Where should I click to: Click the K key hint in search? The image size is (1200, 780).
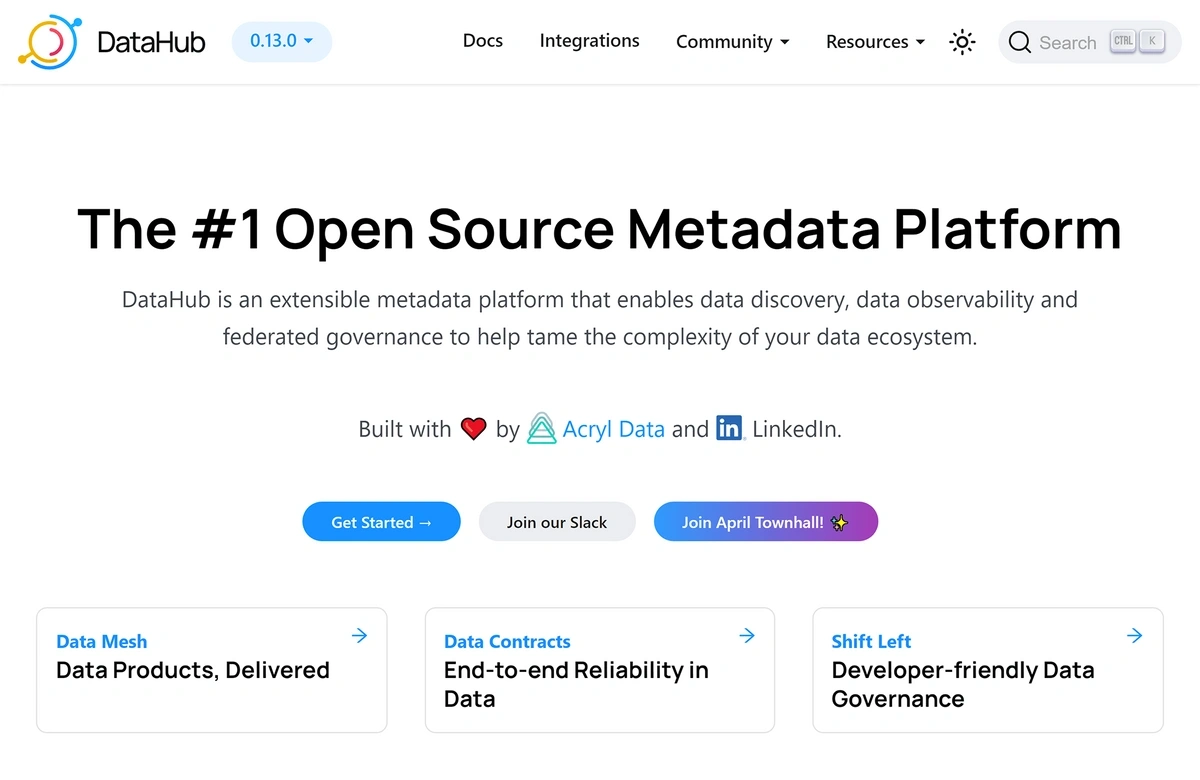1153,41
